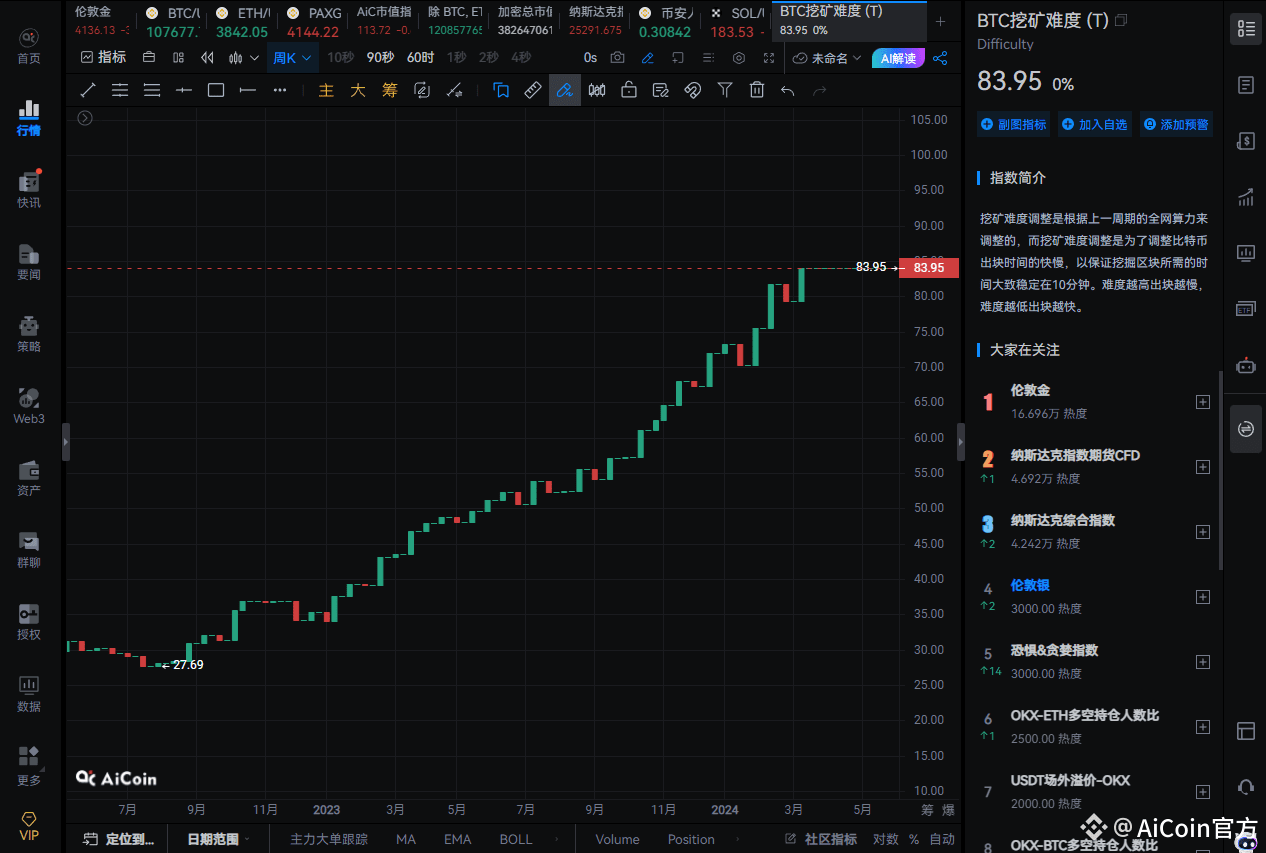Open the 数据 data sidebar icon

click(x=29, y=693)
